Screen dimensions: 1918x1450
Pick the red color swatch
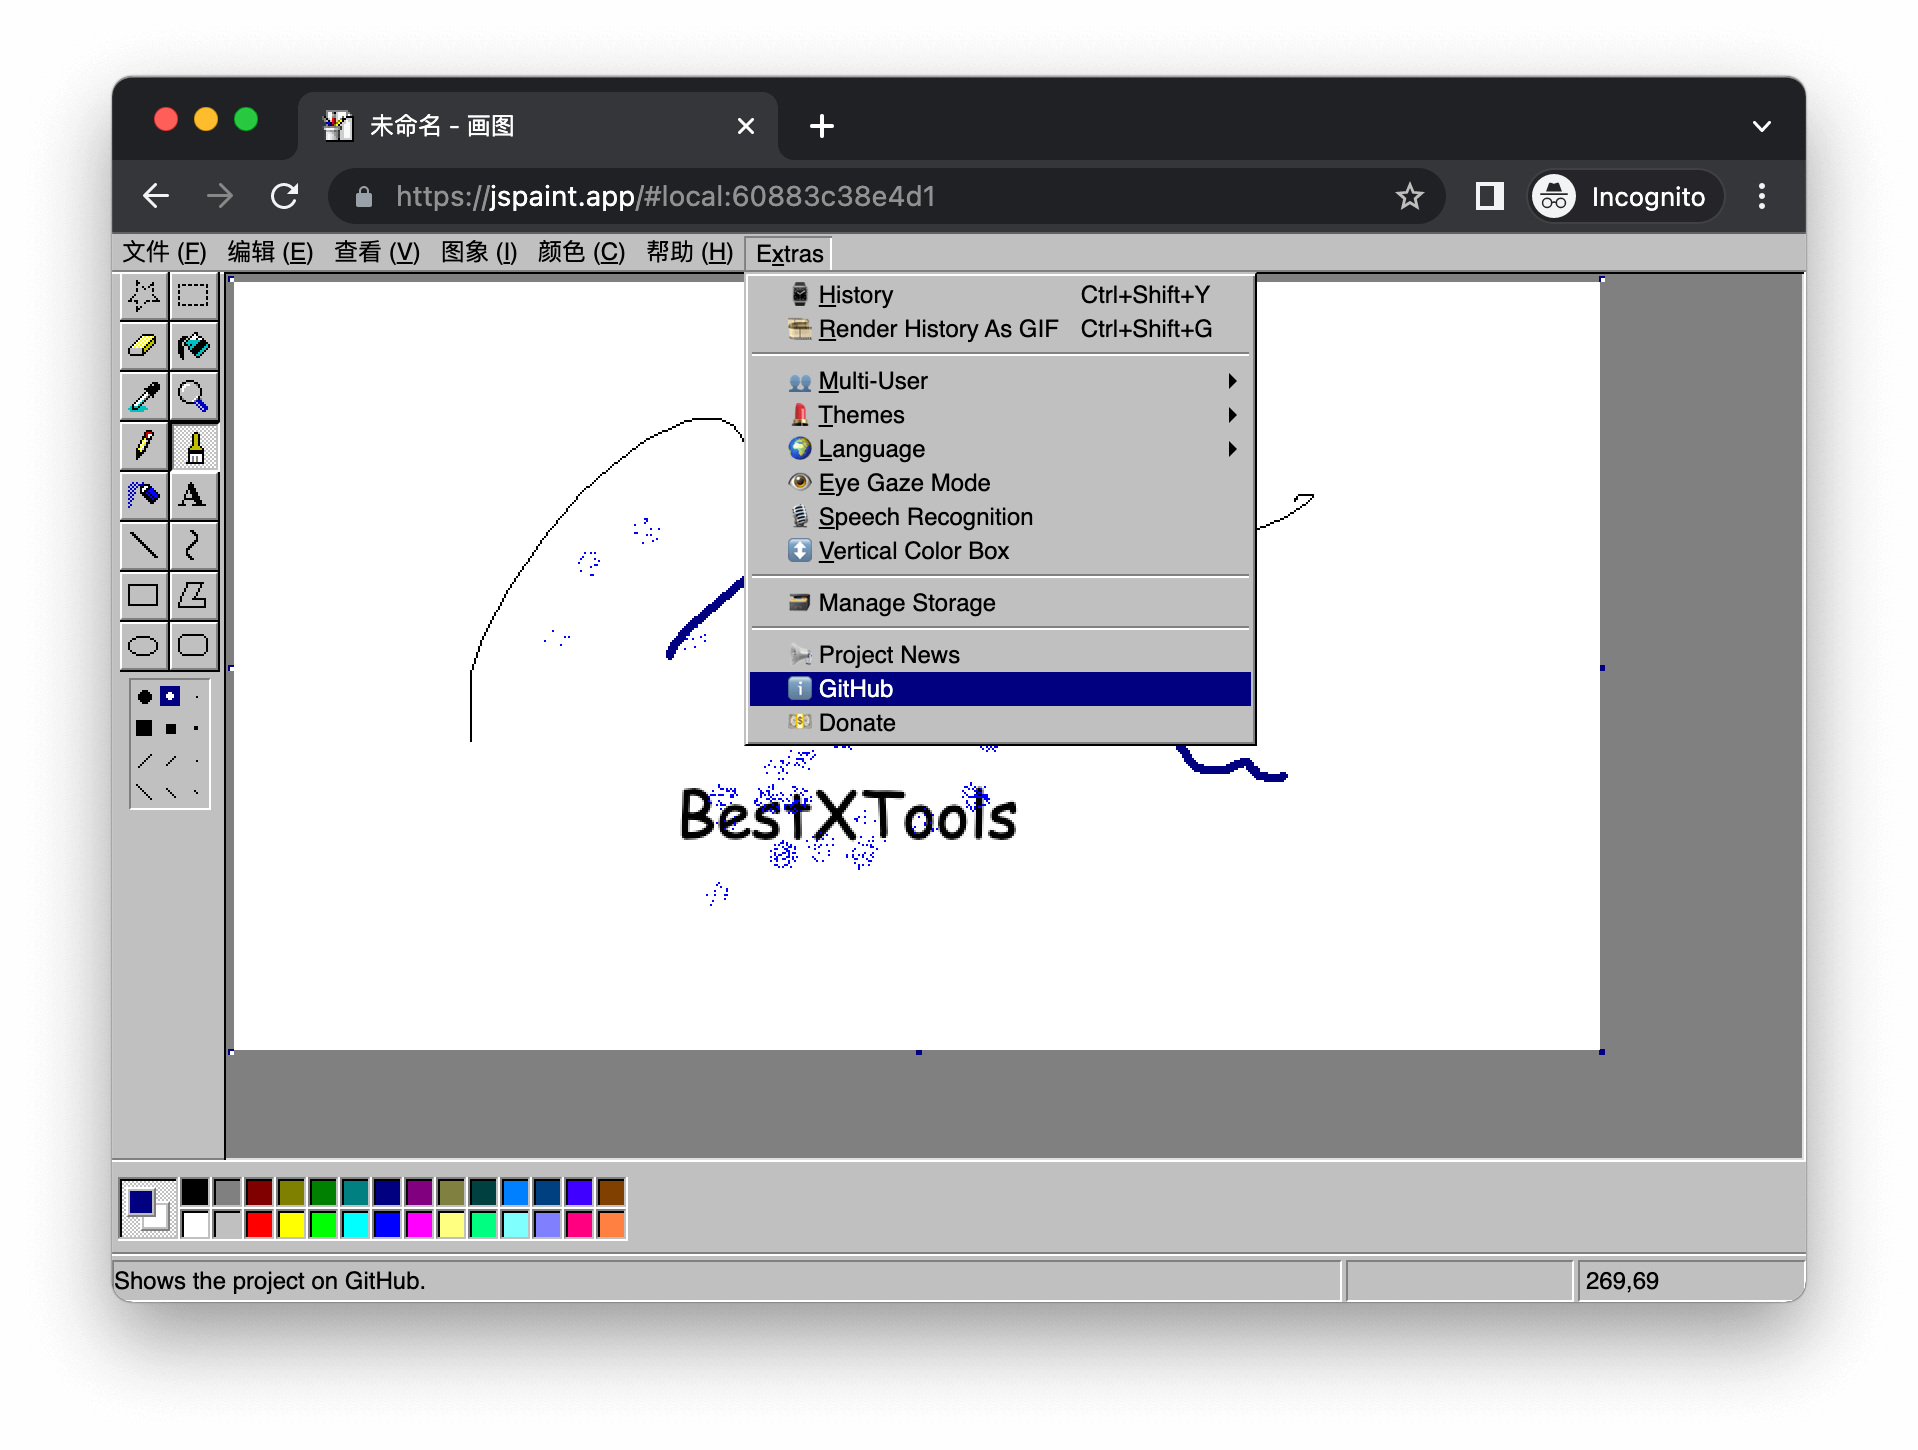pos(260,1224)
